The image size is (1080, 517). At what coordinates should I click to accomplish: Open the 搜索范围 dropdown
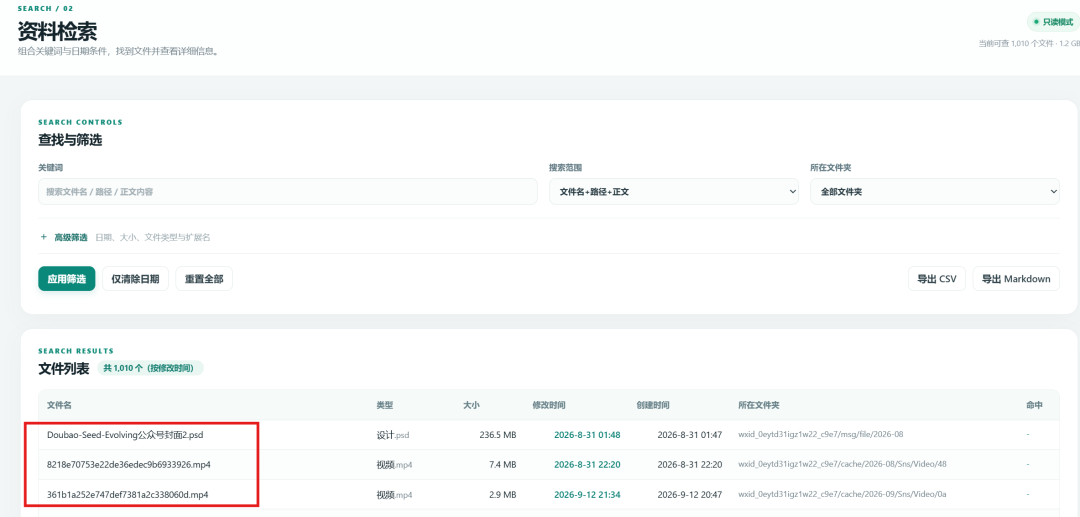pos(674,191)
